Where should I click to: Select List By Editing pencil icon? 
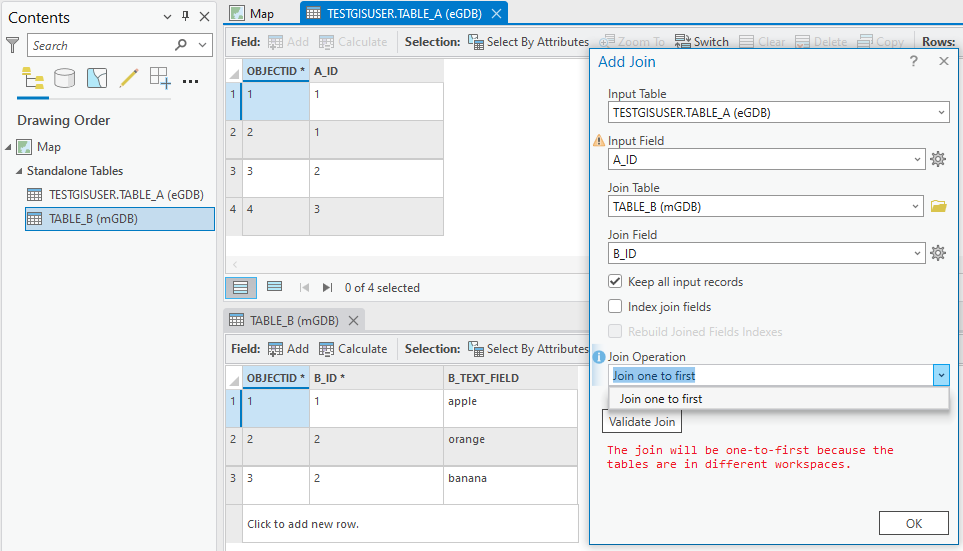(x=129, y=79)
